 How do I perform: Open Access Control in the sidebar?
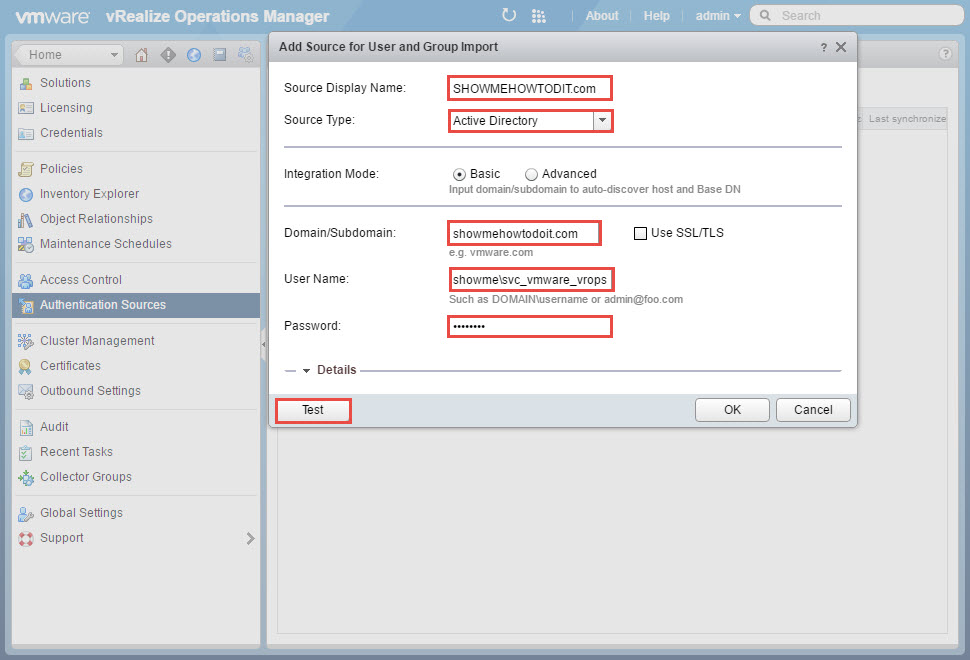click(80, 280)
